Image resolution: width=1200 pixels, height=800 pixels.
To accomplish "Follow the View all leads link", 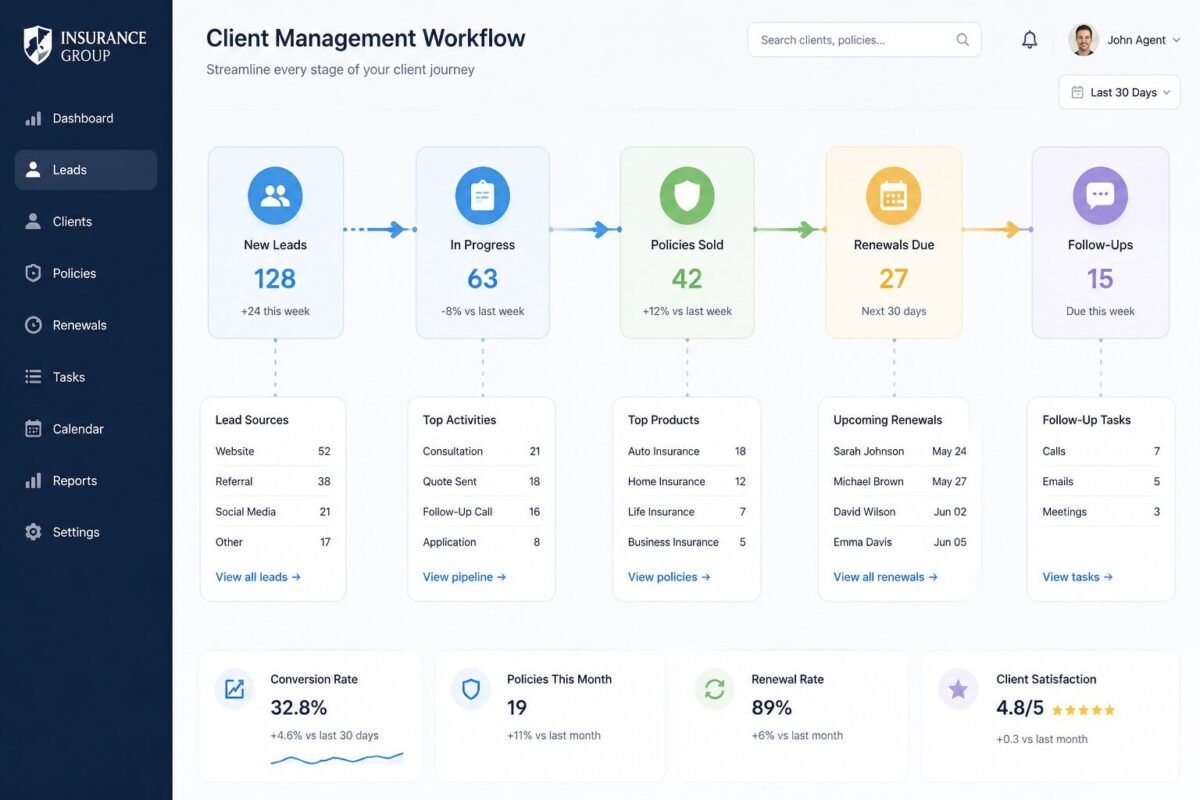I will coord(258,577).
